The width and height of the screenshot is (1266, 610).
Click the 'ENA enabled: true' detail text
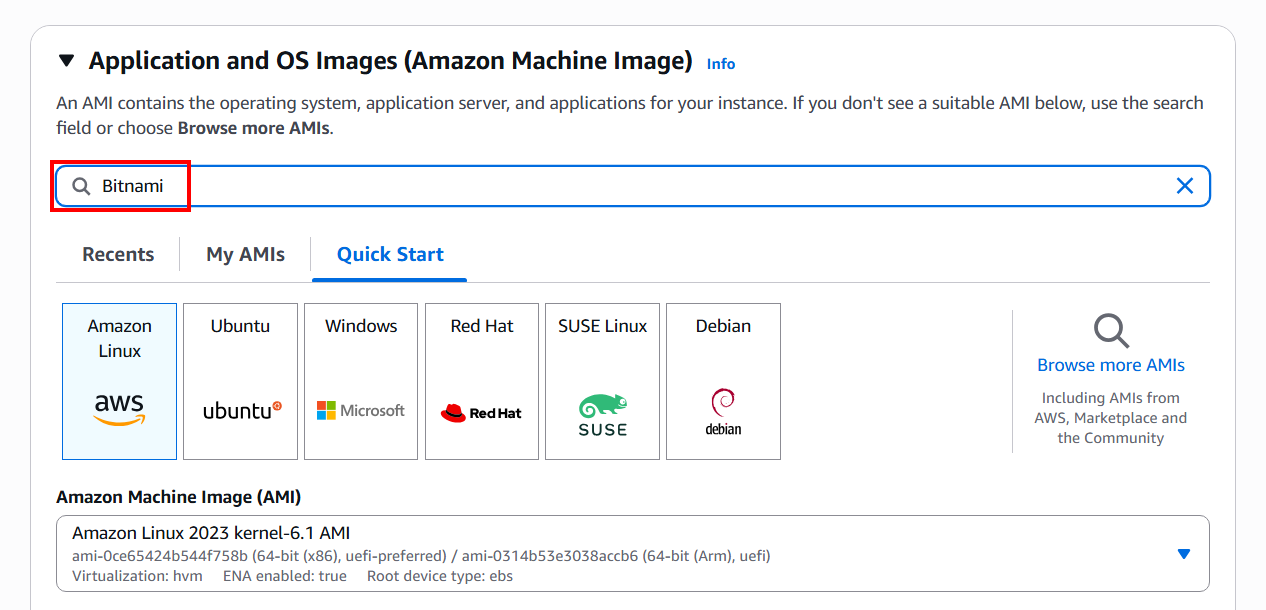pos(283,576)
